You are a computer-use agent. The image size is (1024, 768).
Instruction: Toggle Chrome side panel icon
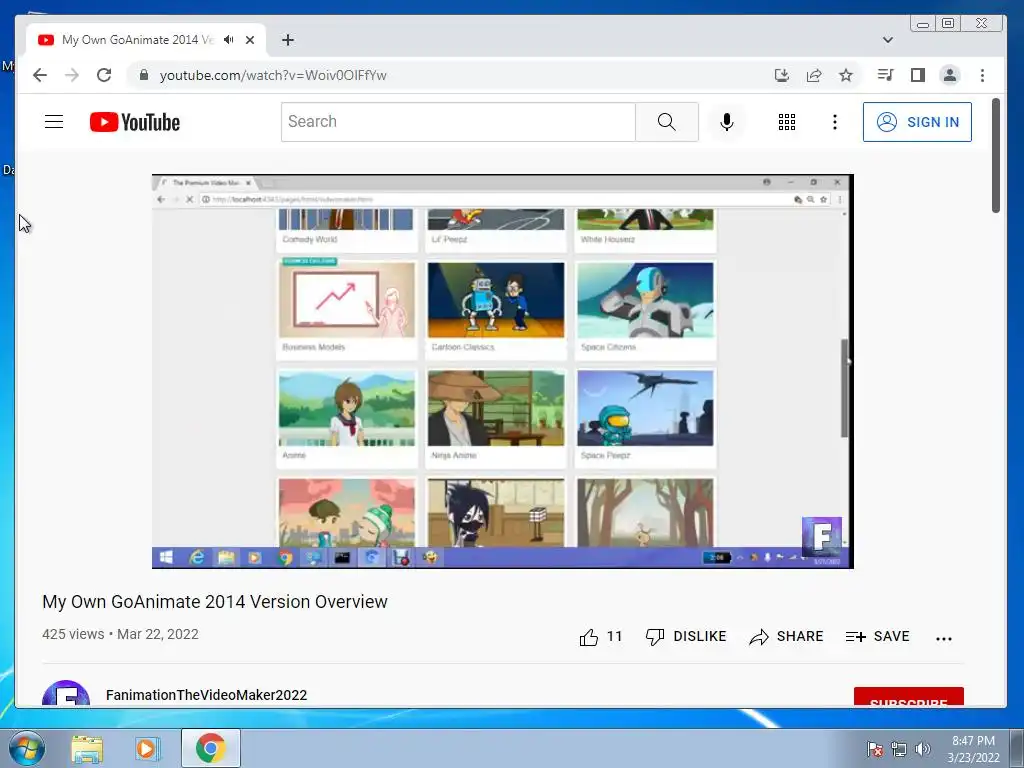918,75
